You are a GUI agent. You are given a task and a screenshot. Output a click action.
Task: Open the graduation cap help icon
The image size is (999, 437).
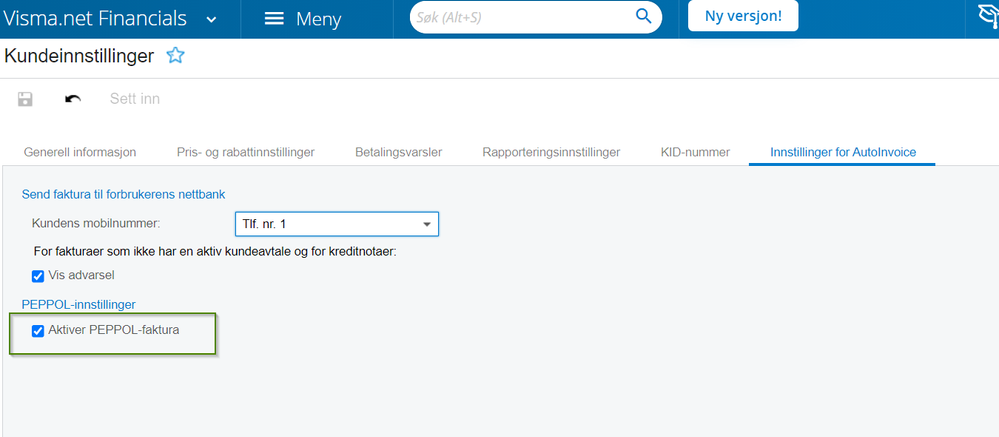click(989, 17)
